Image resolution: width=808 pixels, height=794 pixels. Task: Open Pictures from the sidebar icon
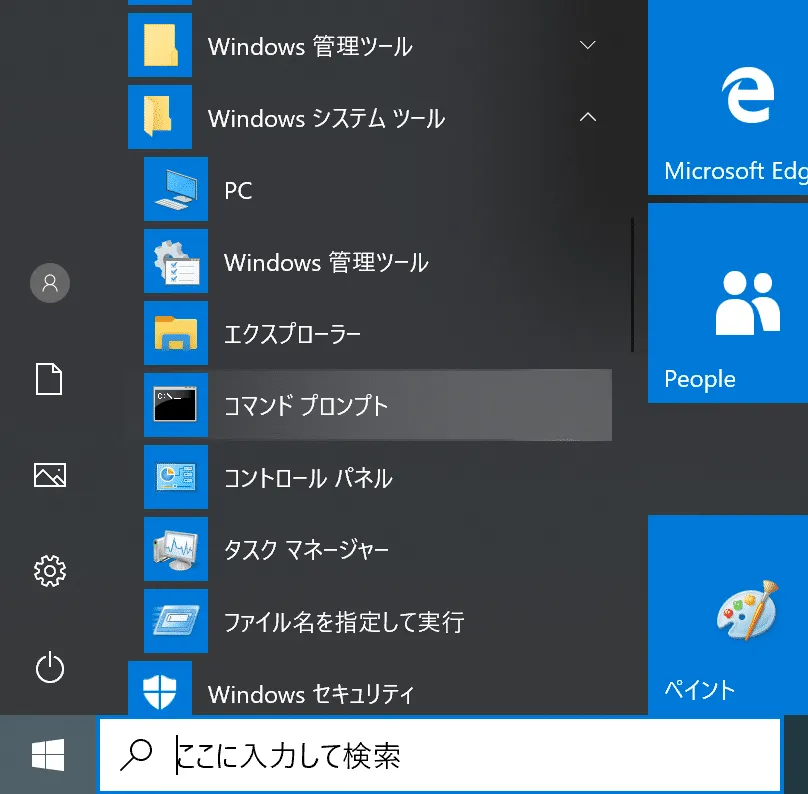50,475
